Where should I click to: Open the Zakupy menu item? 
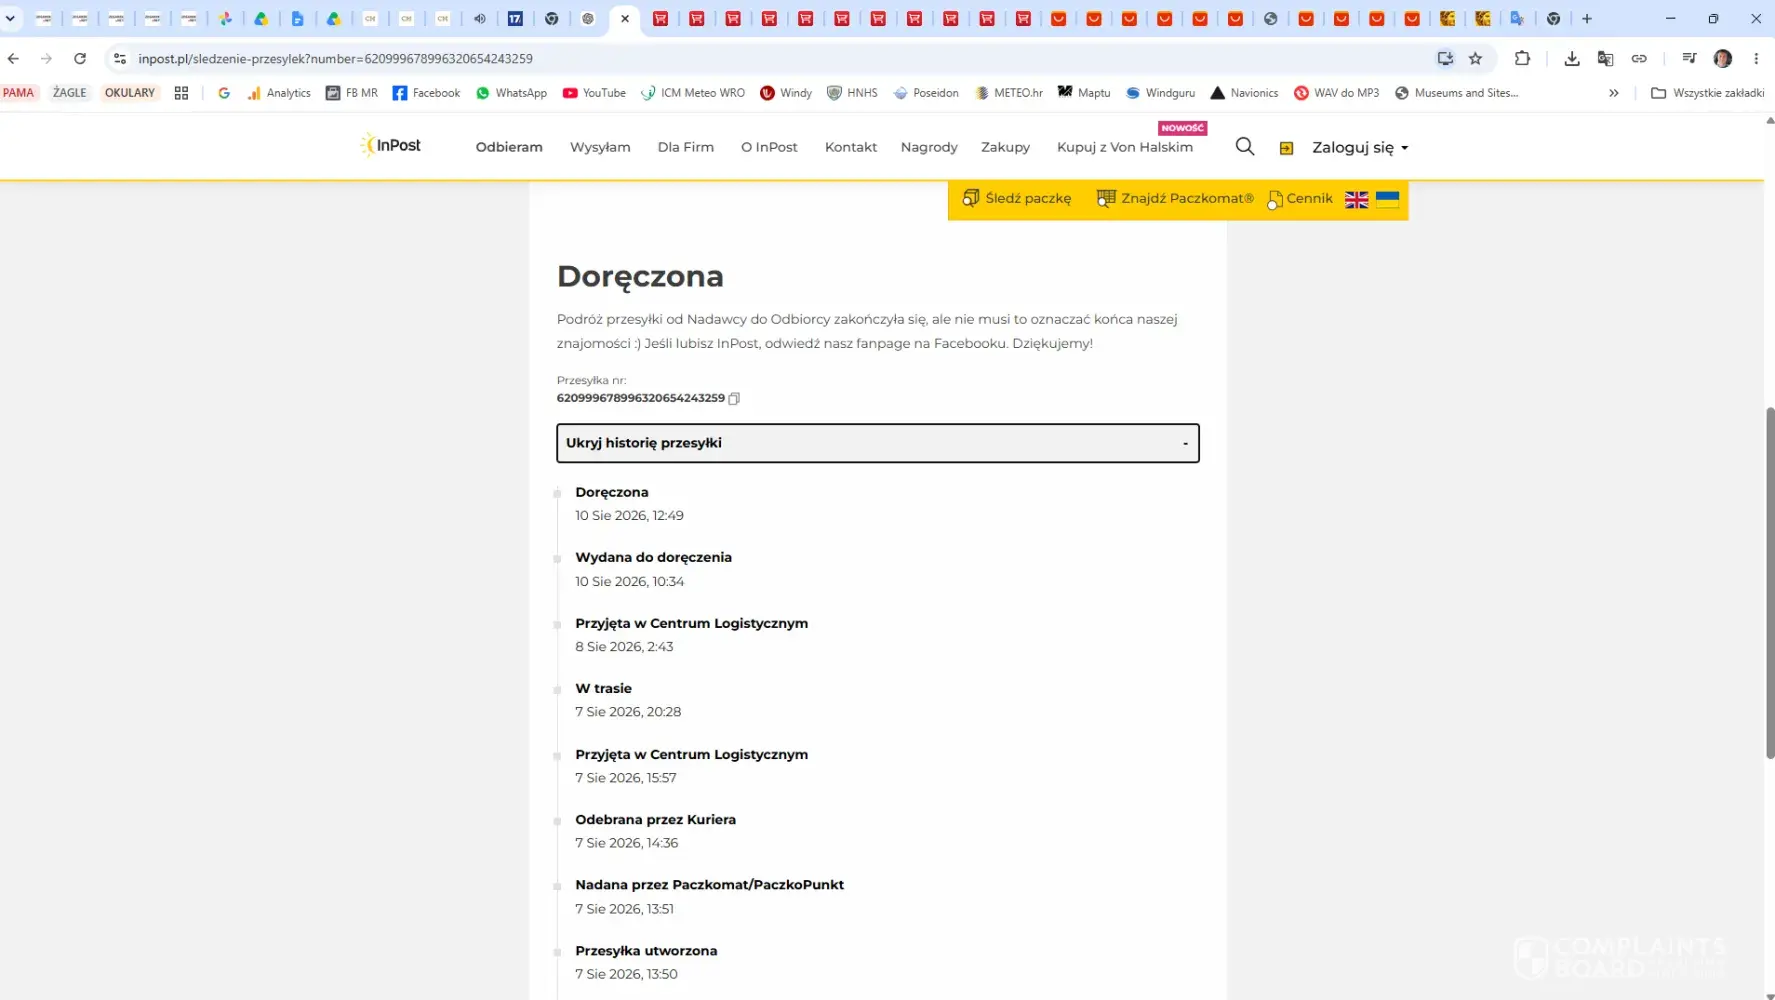coord(1005,147)
